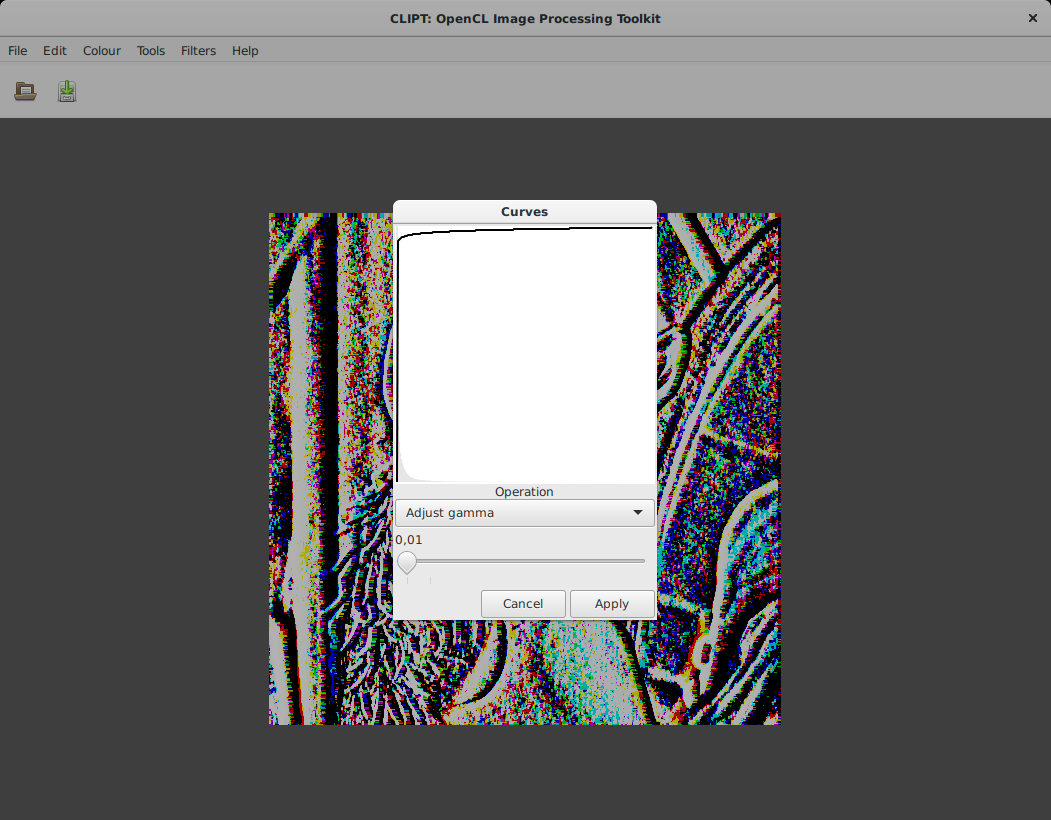Open the Edit menu
The height and width of the screenshot is (820, 1051).
(x=55, y=51)
